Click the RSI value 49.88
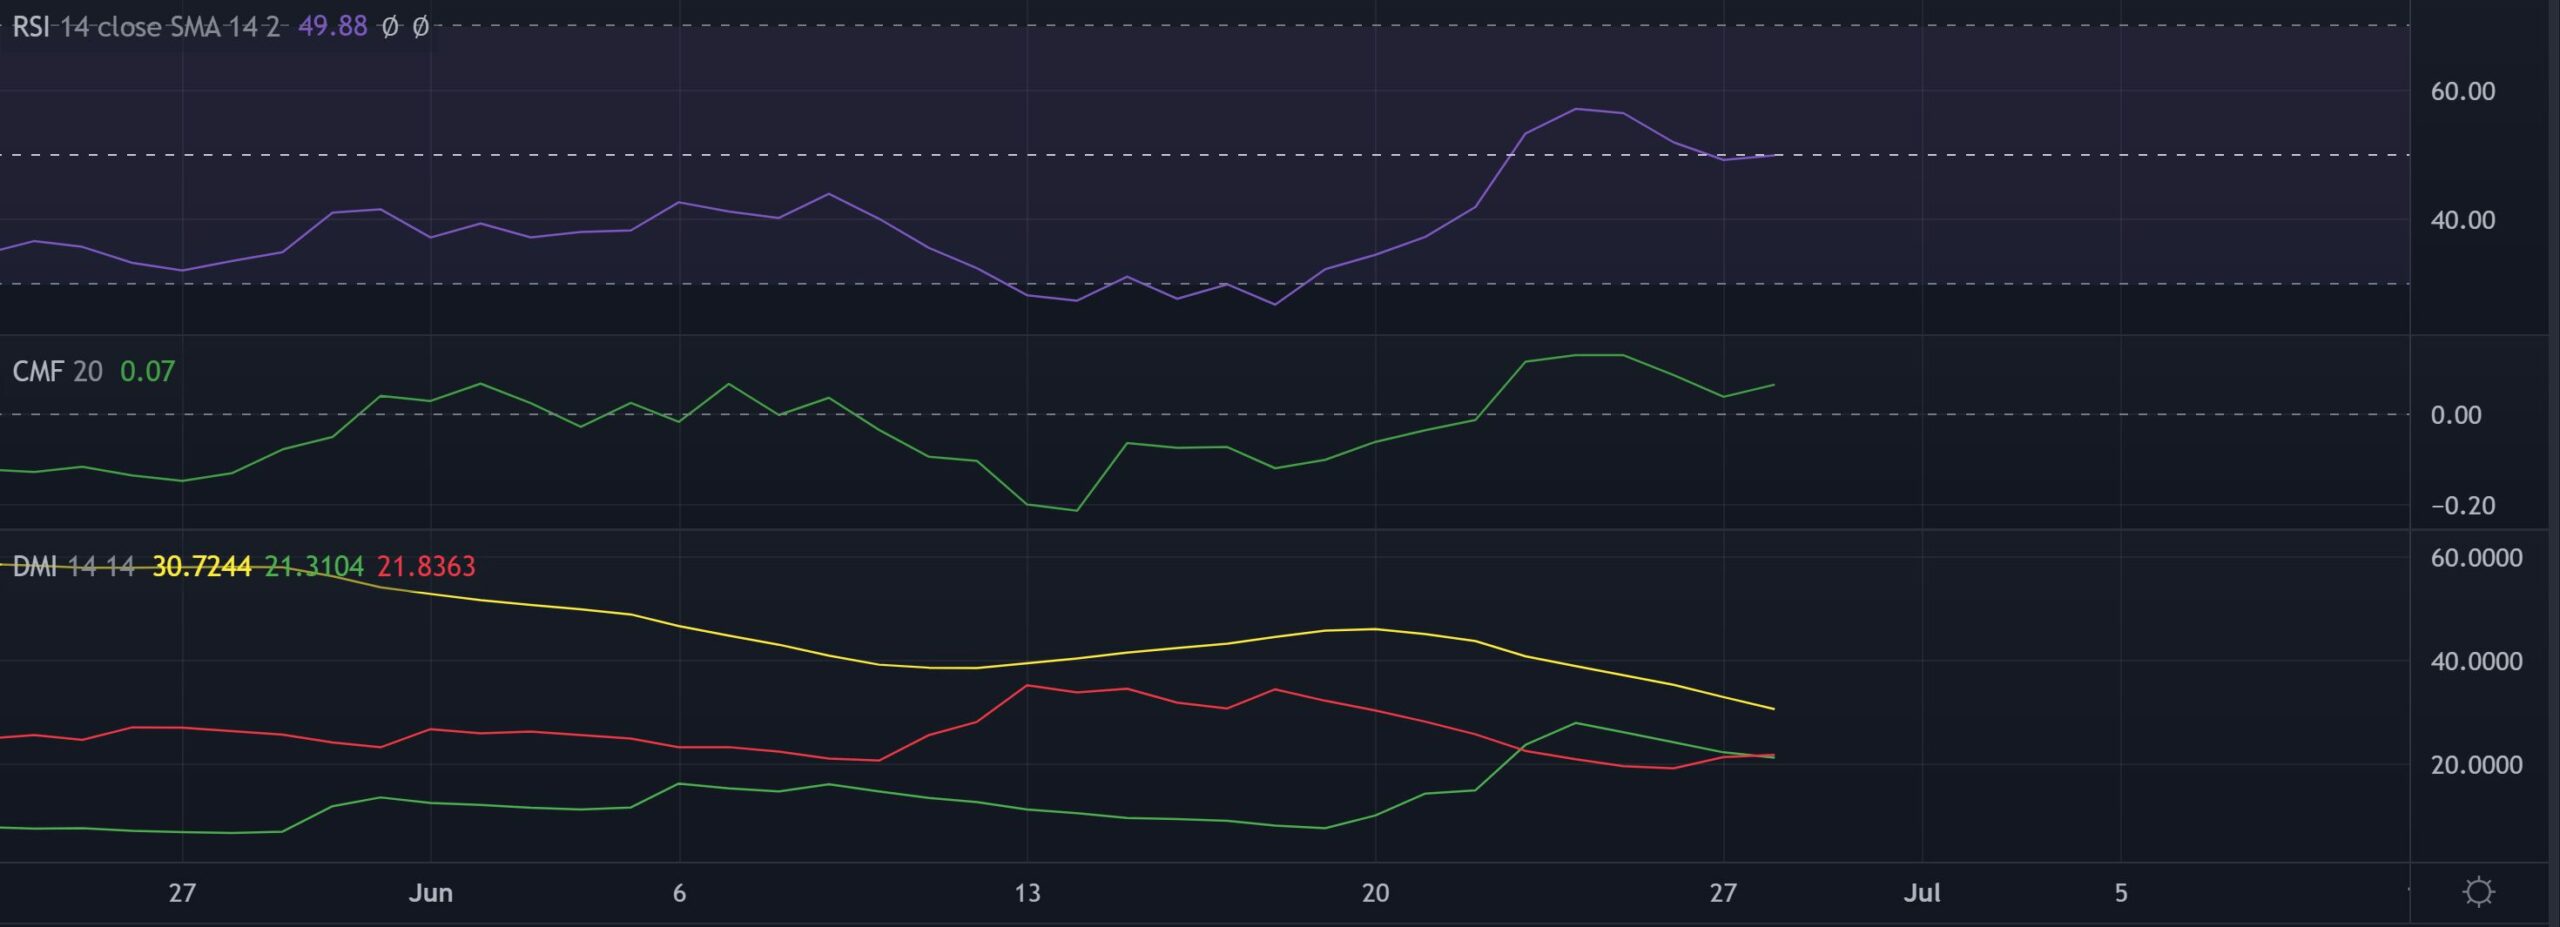Screen dimensions: 2560x927 pyautogui.click(x=332, y=27)
